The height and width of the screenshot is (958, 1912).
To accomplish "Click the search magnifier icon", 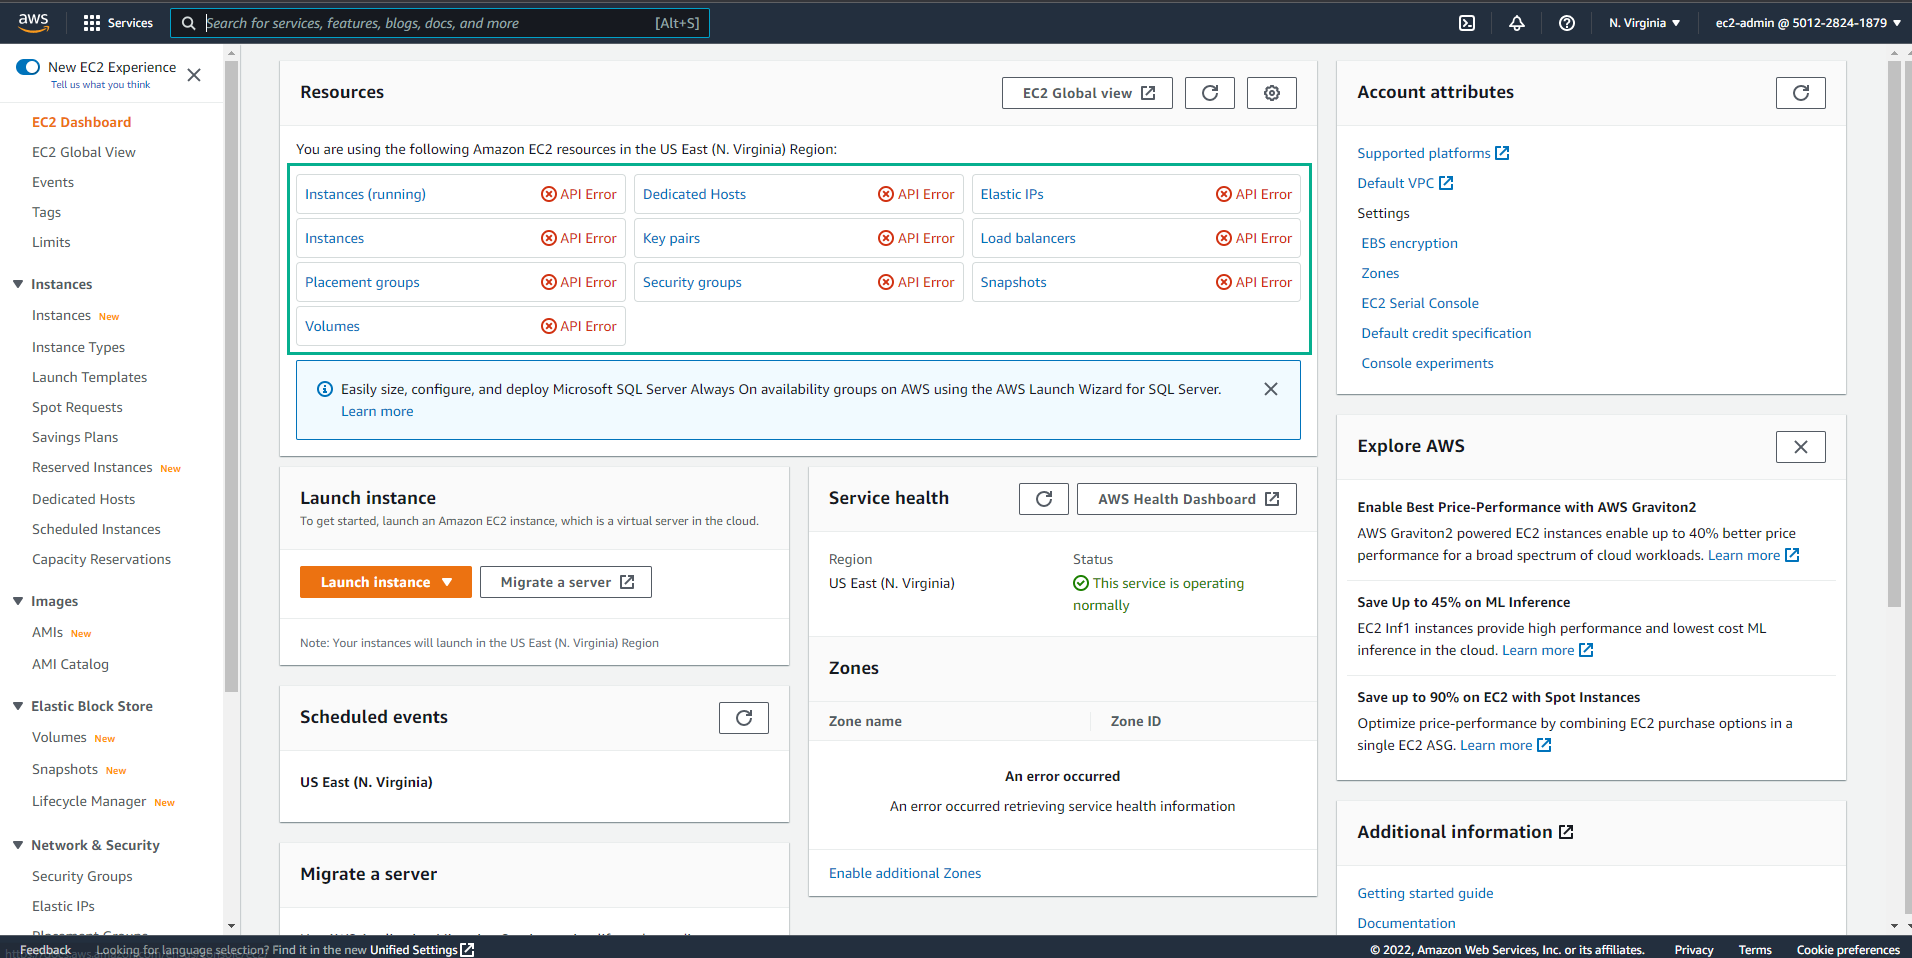I will tap(188, 23).
